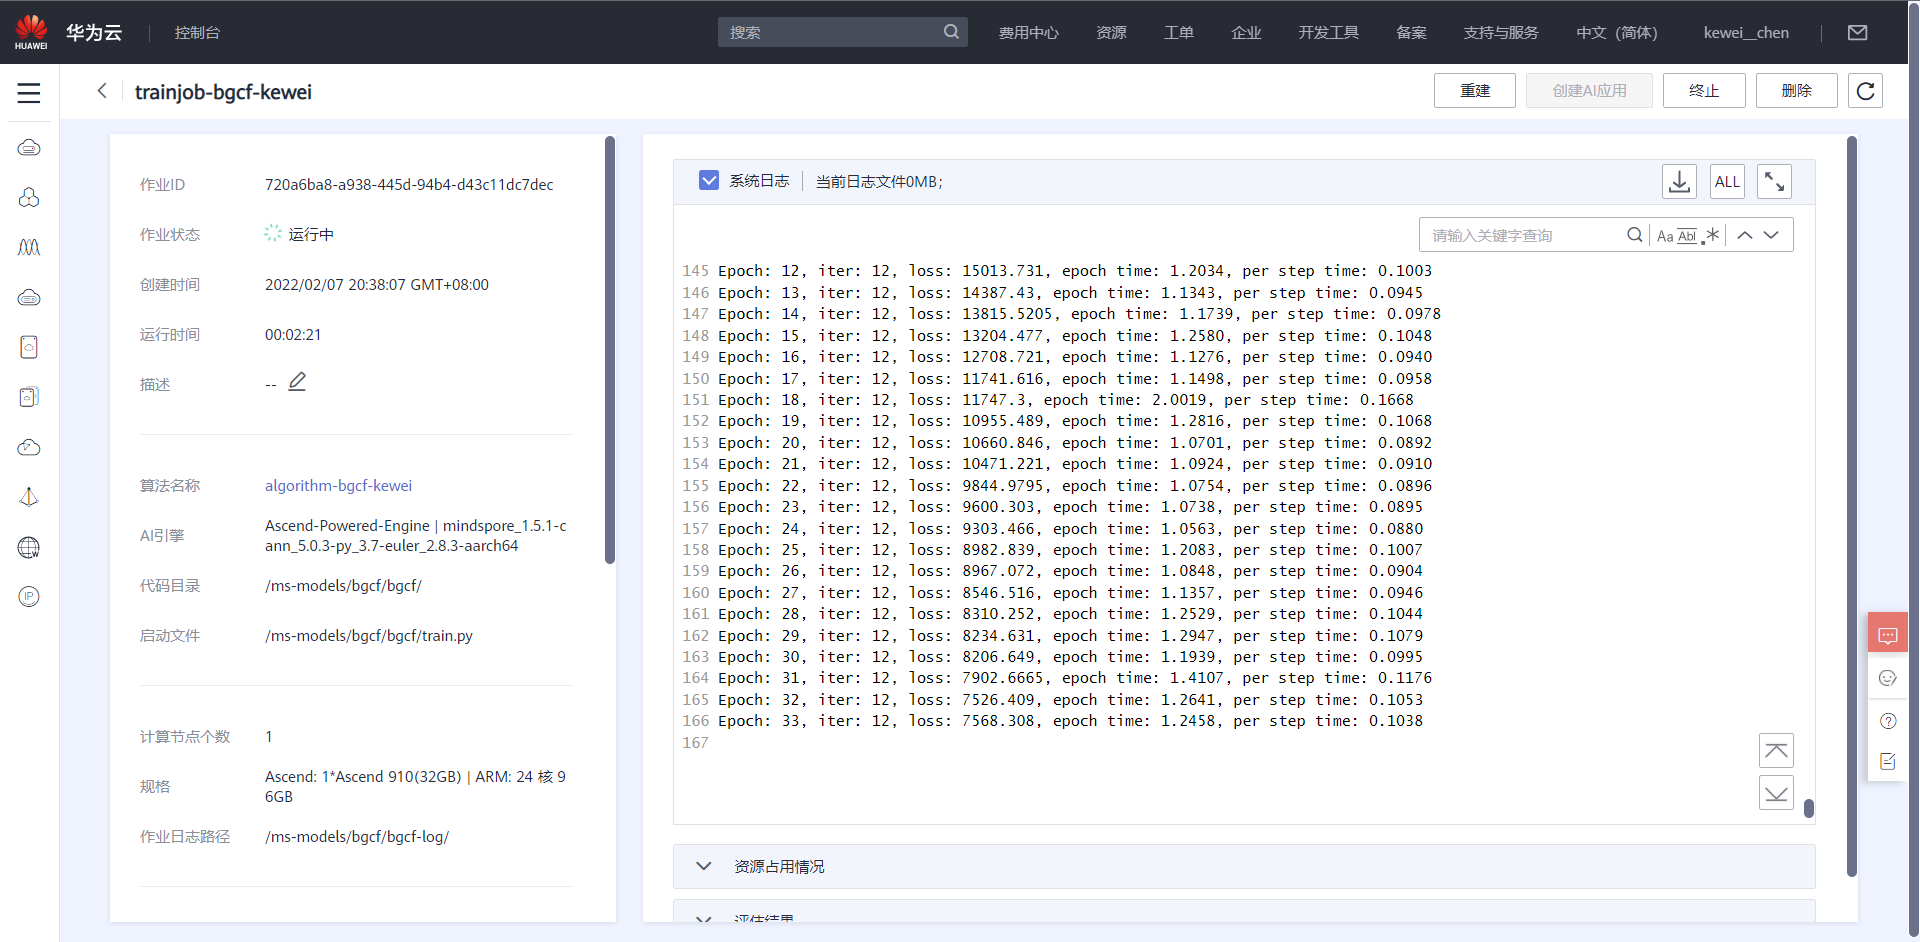The image size is (1920, 942).
Task: Open 支持与服务 menu
Action: 1501,32
